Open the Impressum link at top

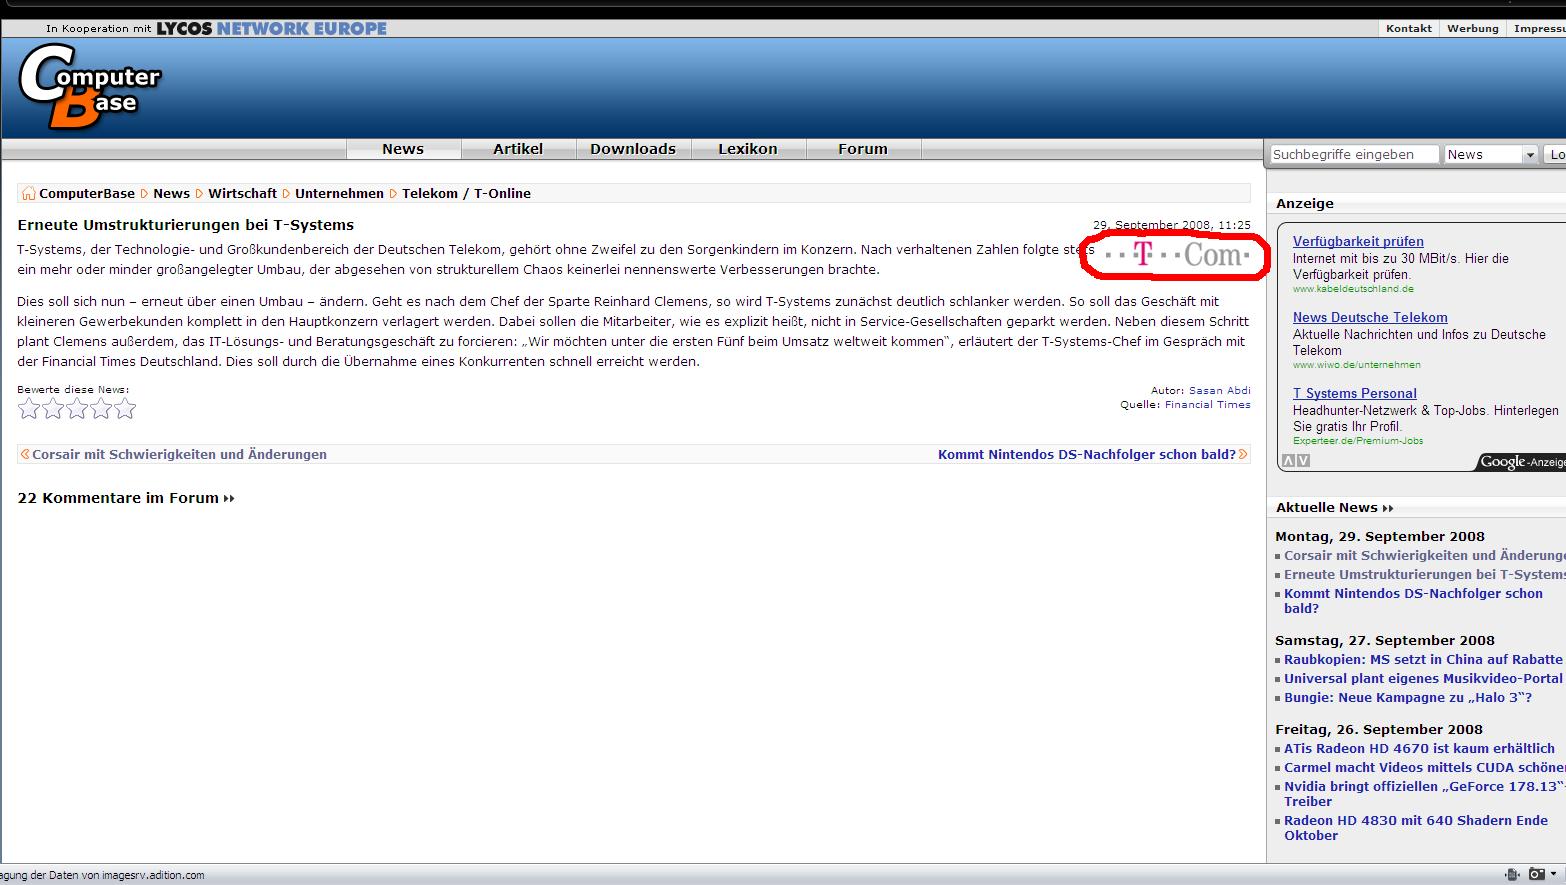click(1539, 28)
